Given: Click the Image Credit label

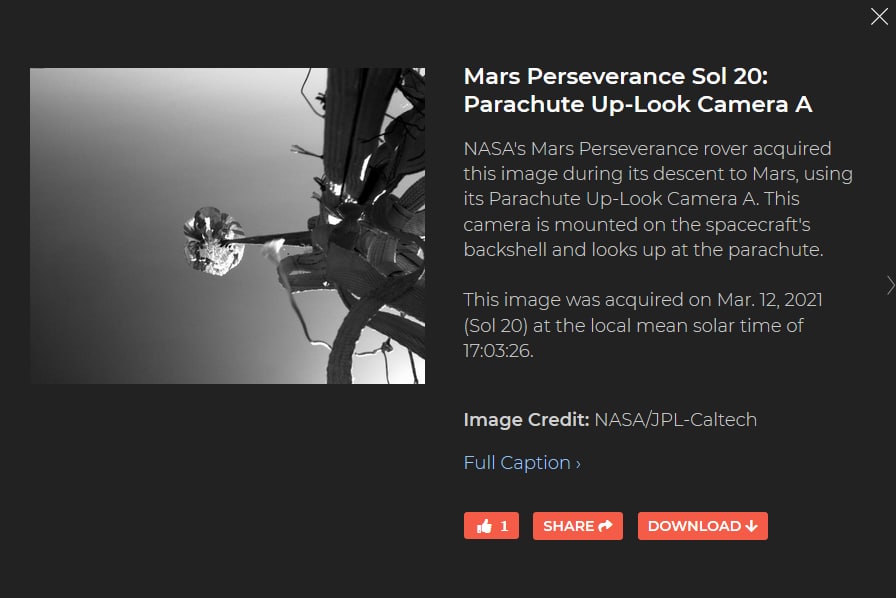Looking at the screenshot, I should click(x=526, y=420).
